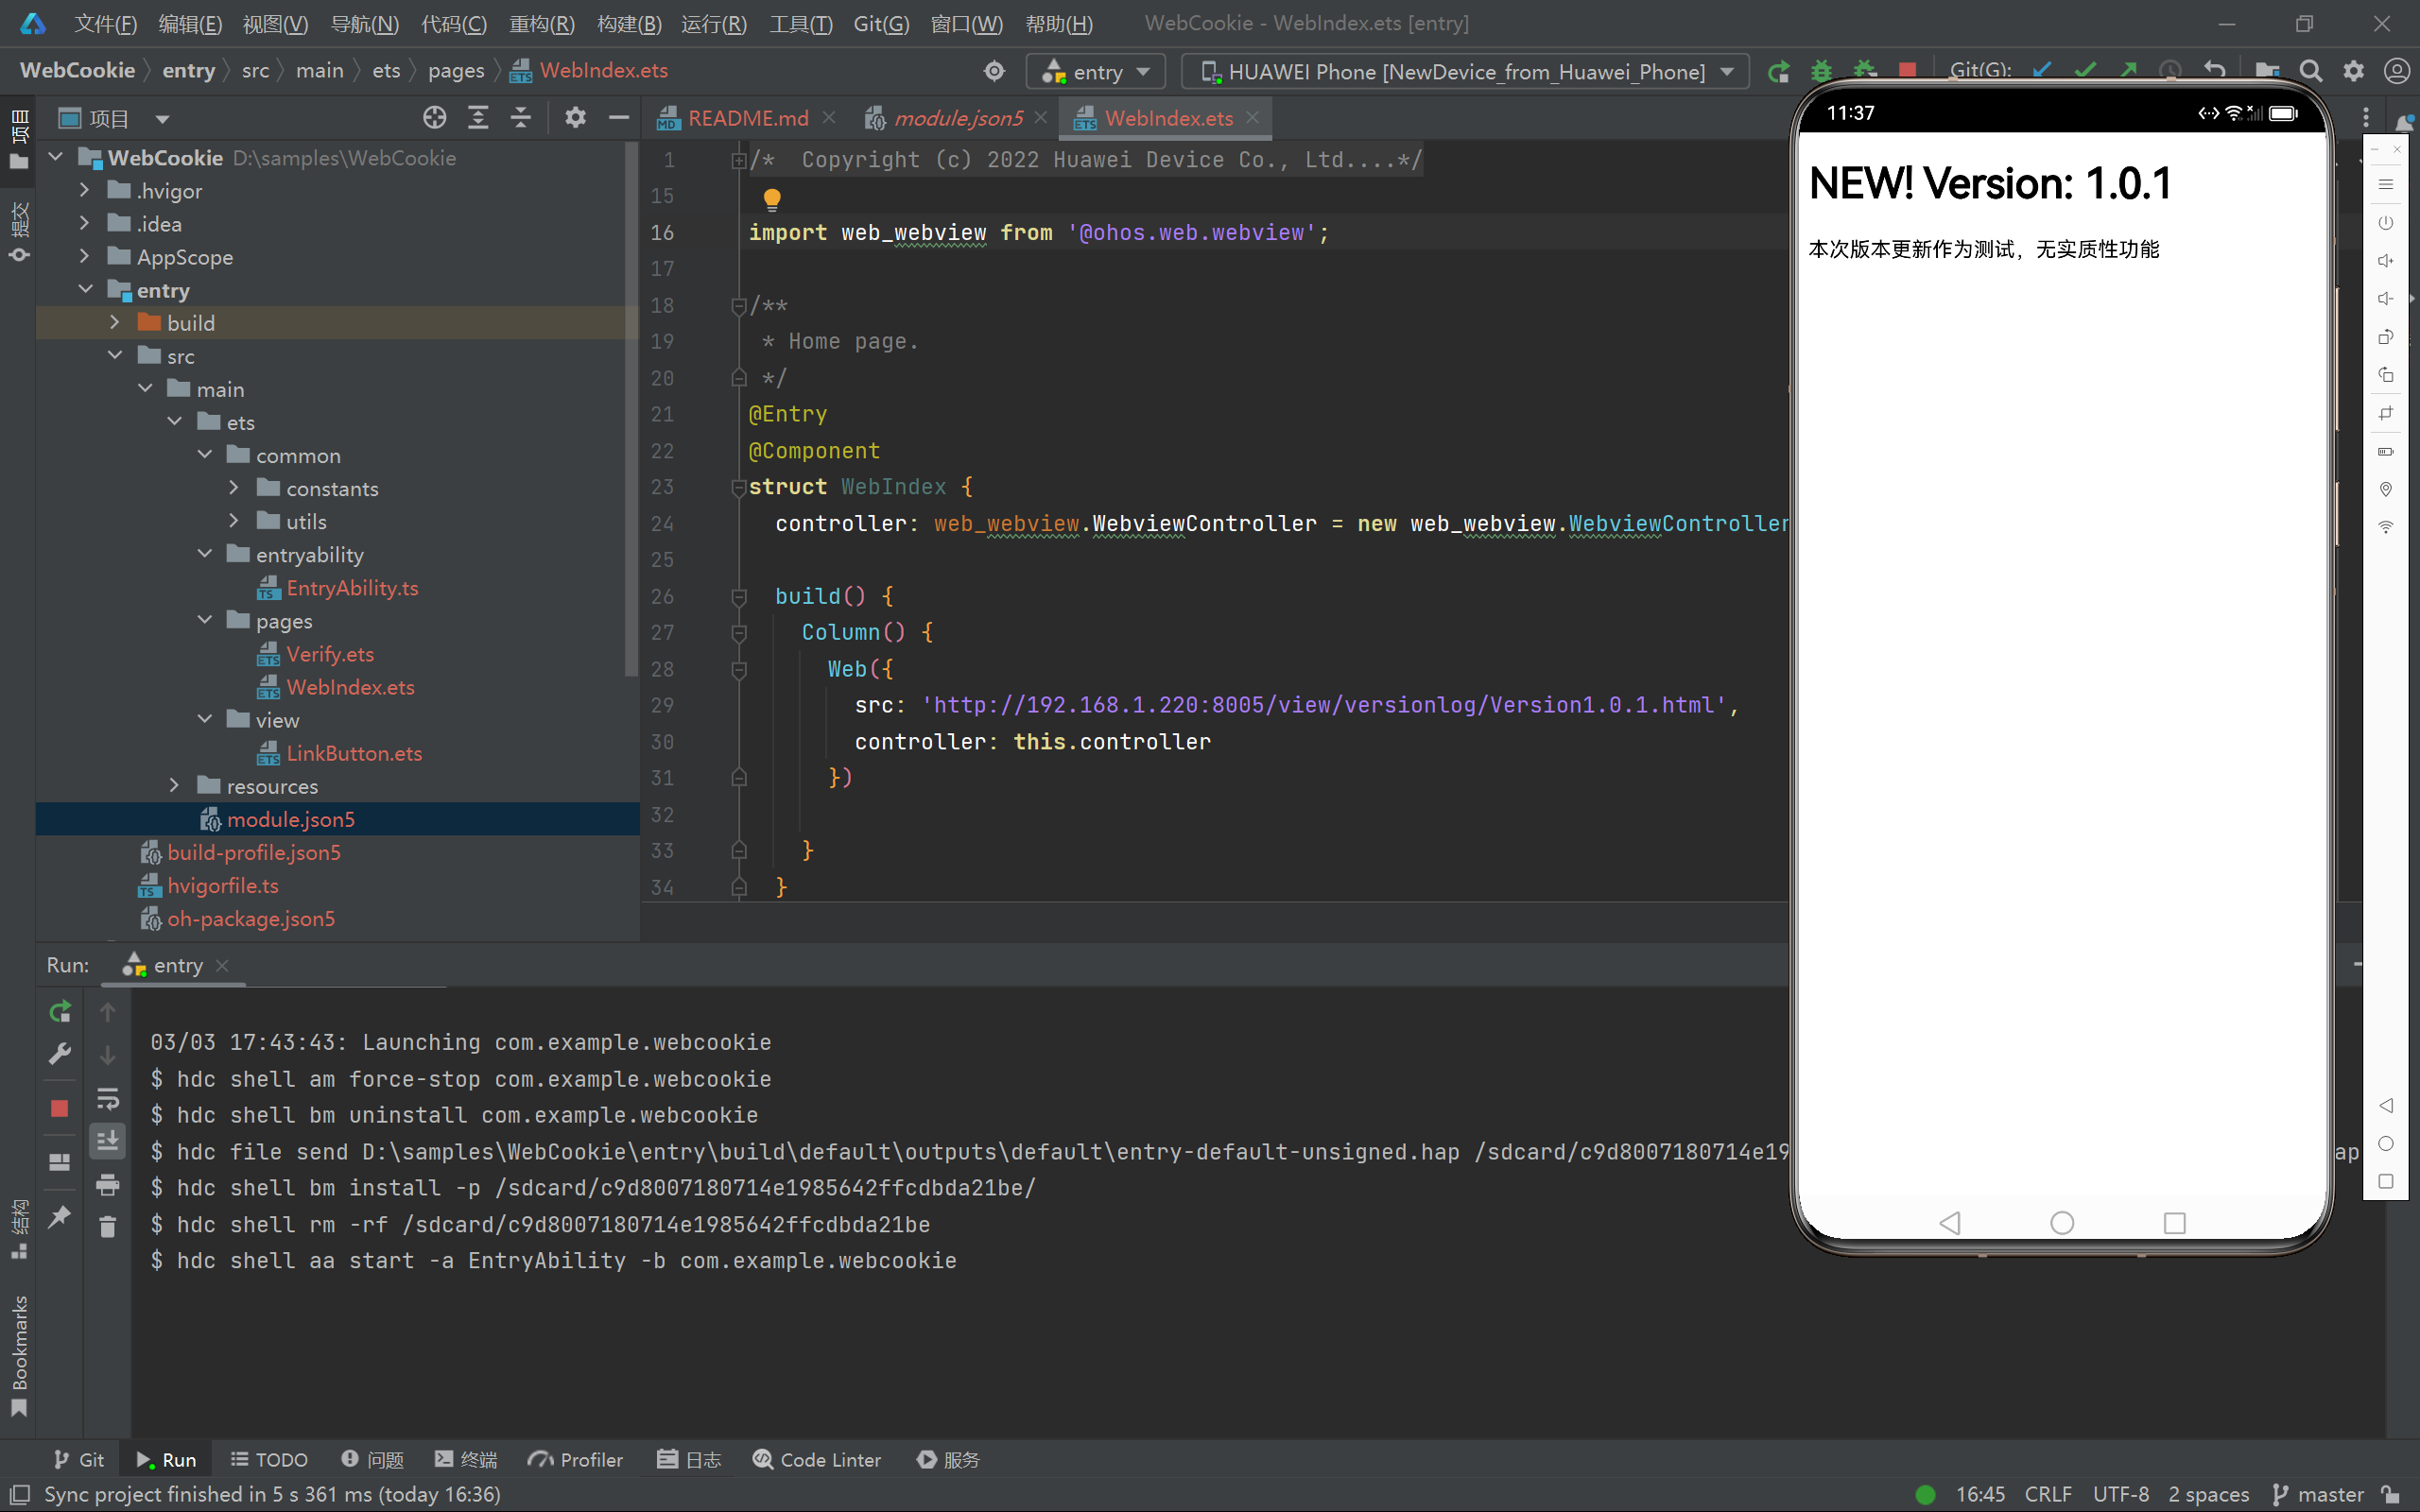Click emulator back triangle navigation button
The height and width of the screenshot is (1512, 2420).
pos(2386,1105)
